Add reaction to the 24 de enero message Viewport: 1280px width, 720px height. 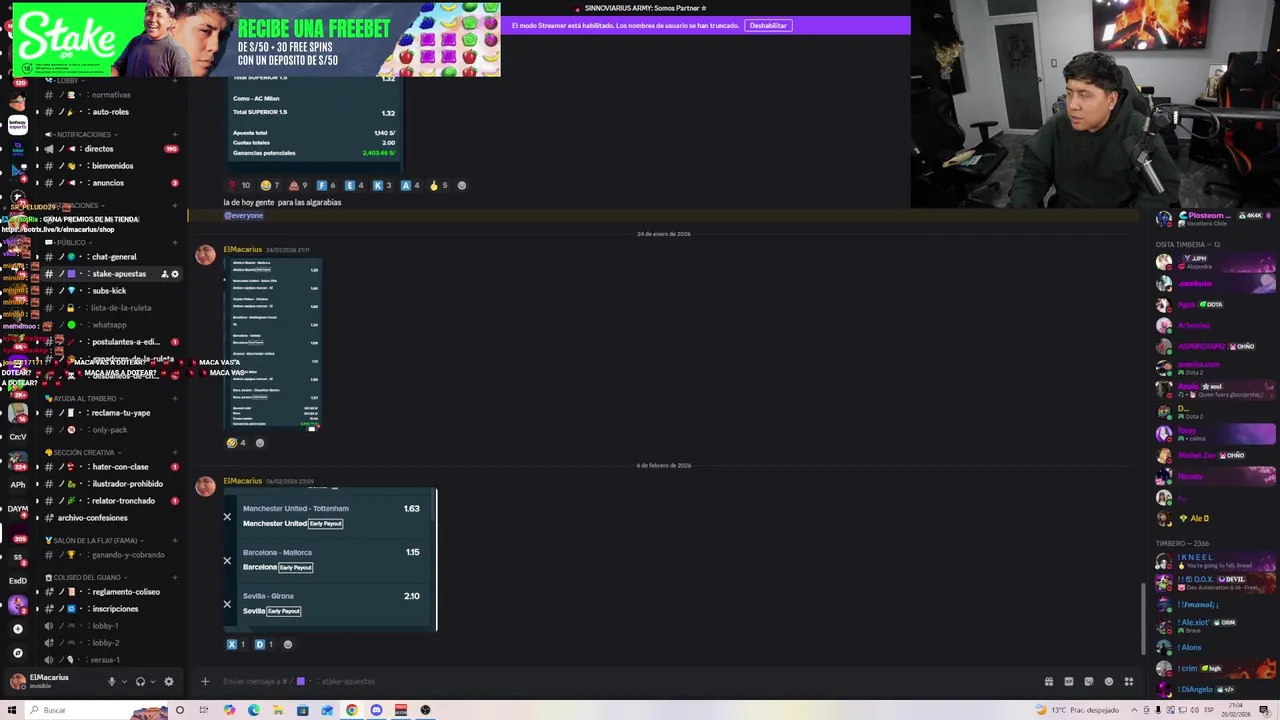[260, 443]
